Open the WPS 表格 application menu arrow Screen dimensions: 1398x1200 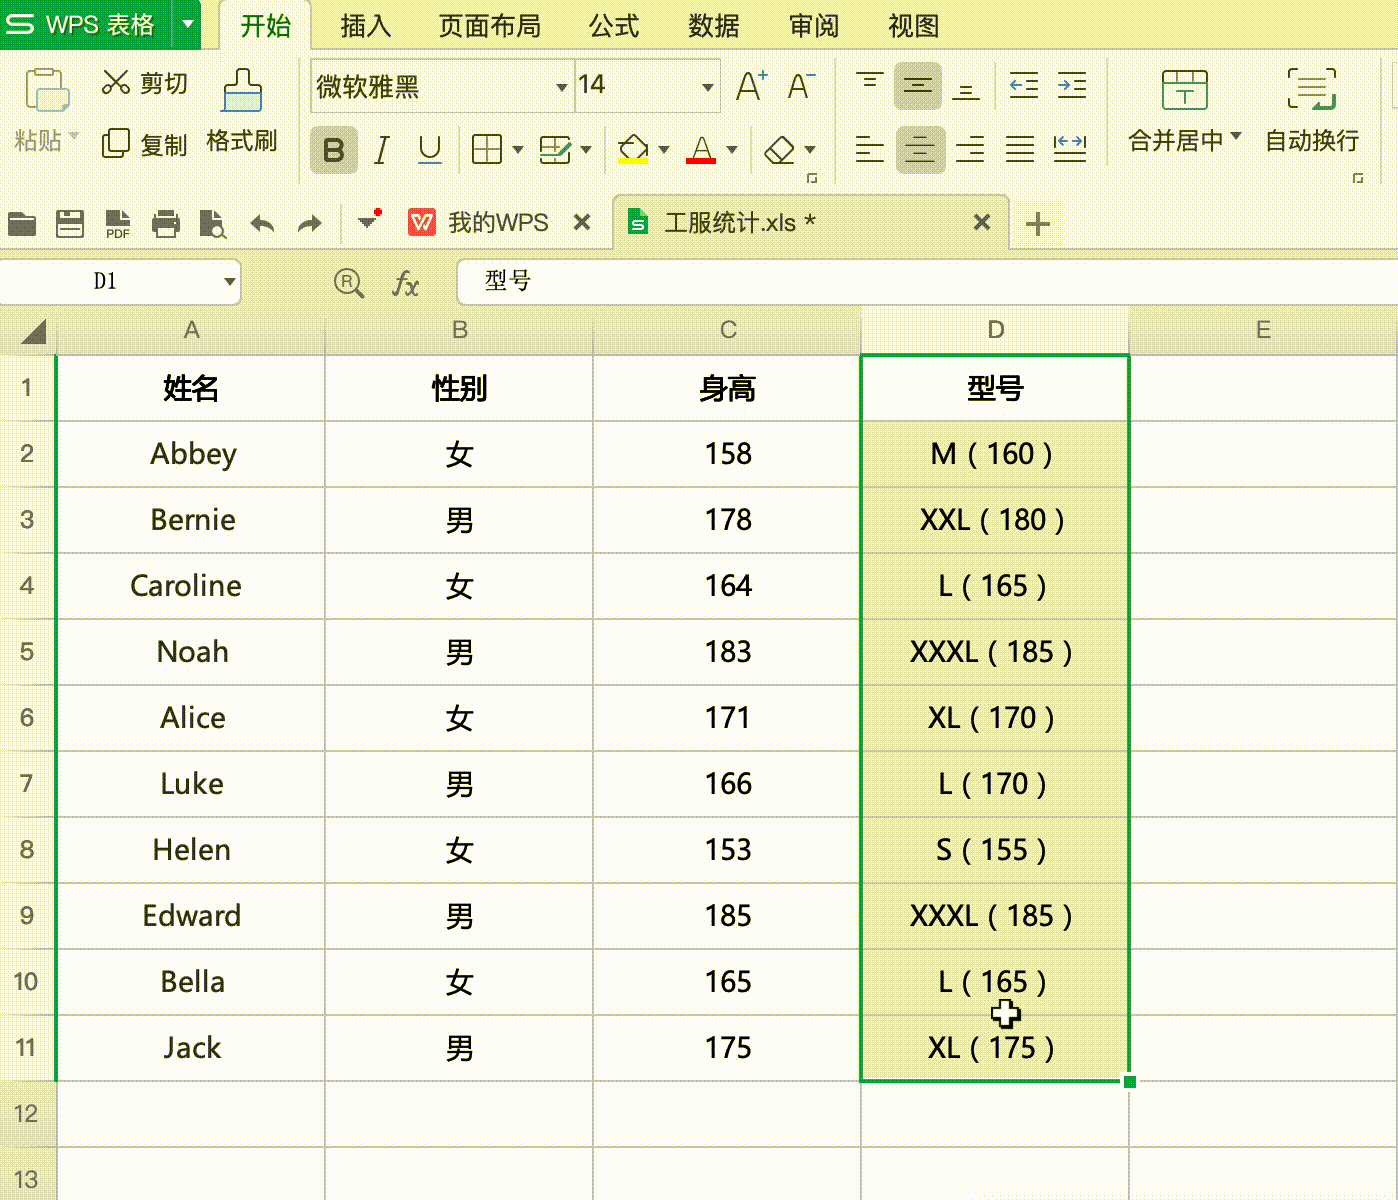[x=187, y=24]
